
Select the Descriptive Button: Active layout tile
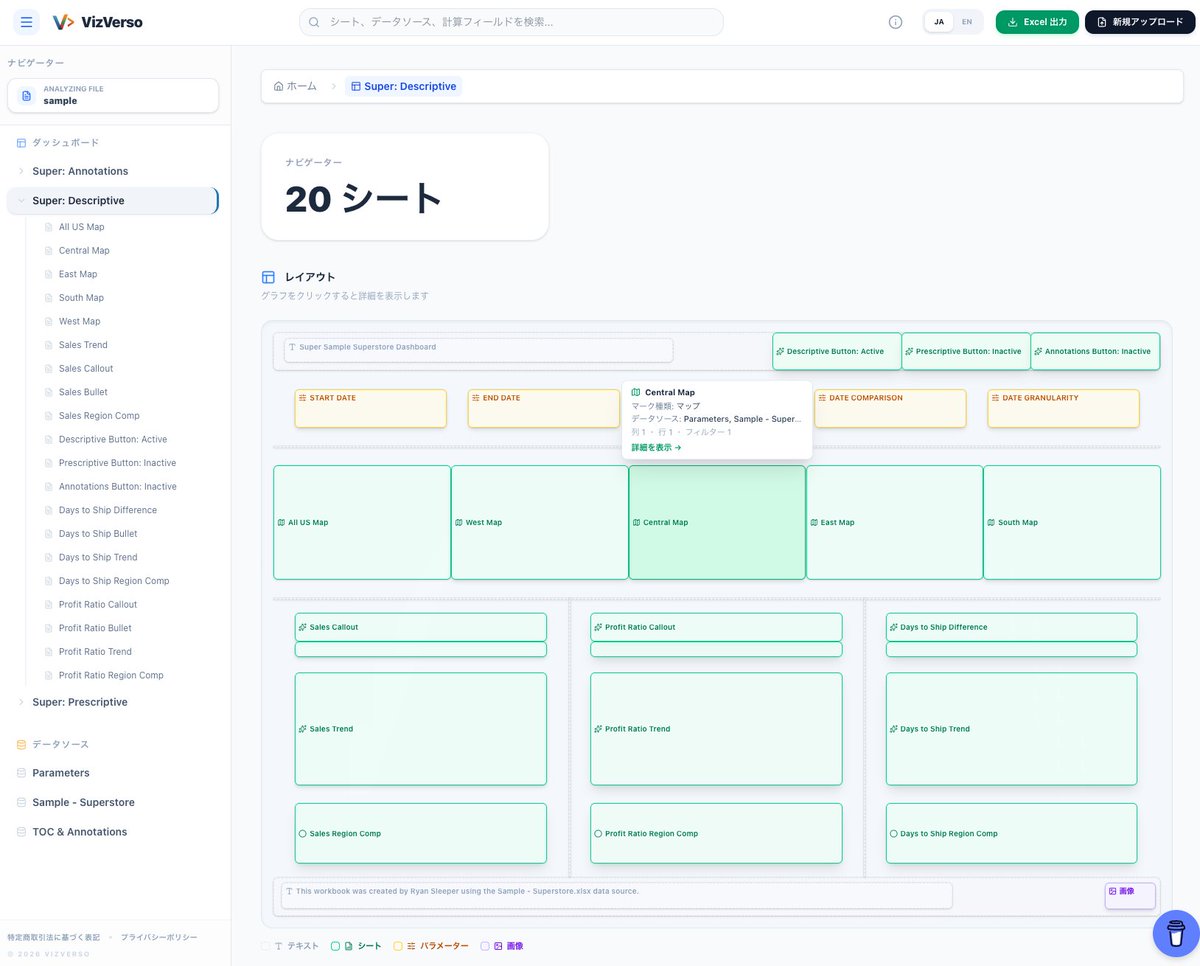point(837,351)
